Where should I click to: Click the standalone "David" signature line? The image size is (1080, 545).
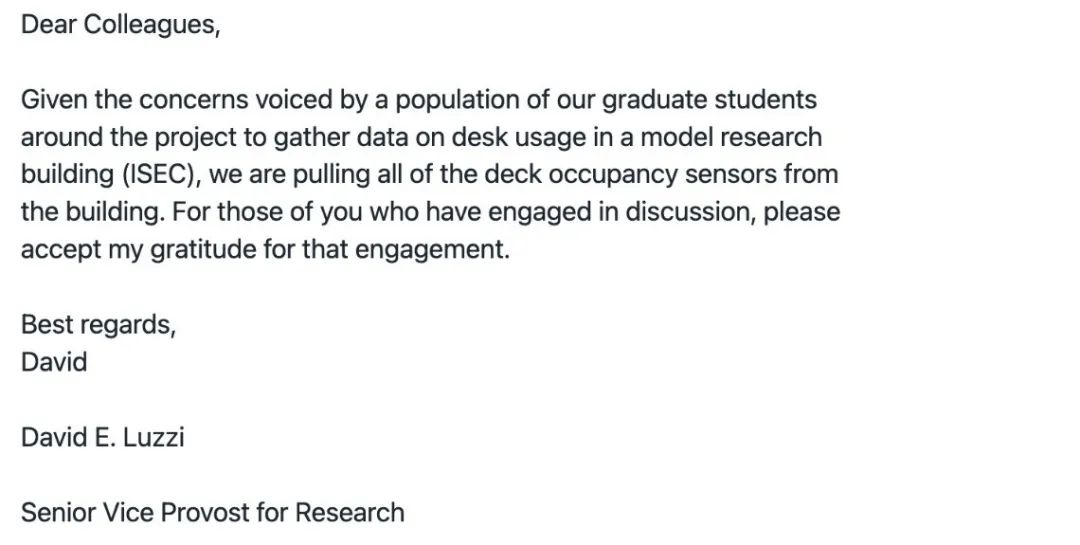[54, 362]
